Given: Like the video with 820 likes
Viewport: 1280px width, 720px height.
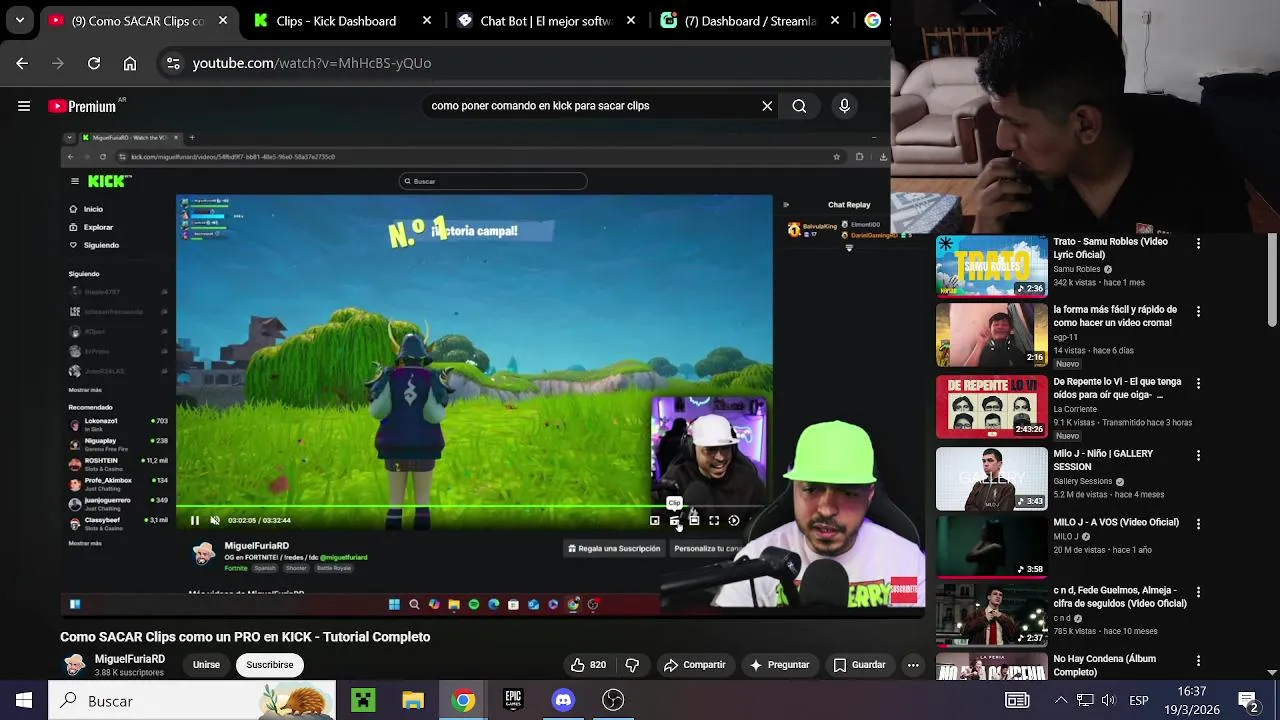Looking at the screenshot, I should pyautogui.click(x=588, y=665).
